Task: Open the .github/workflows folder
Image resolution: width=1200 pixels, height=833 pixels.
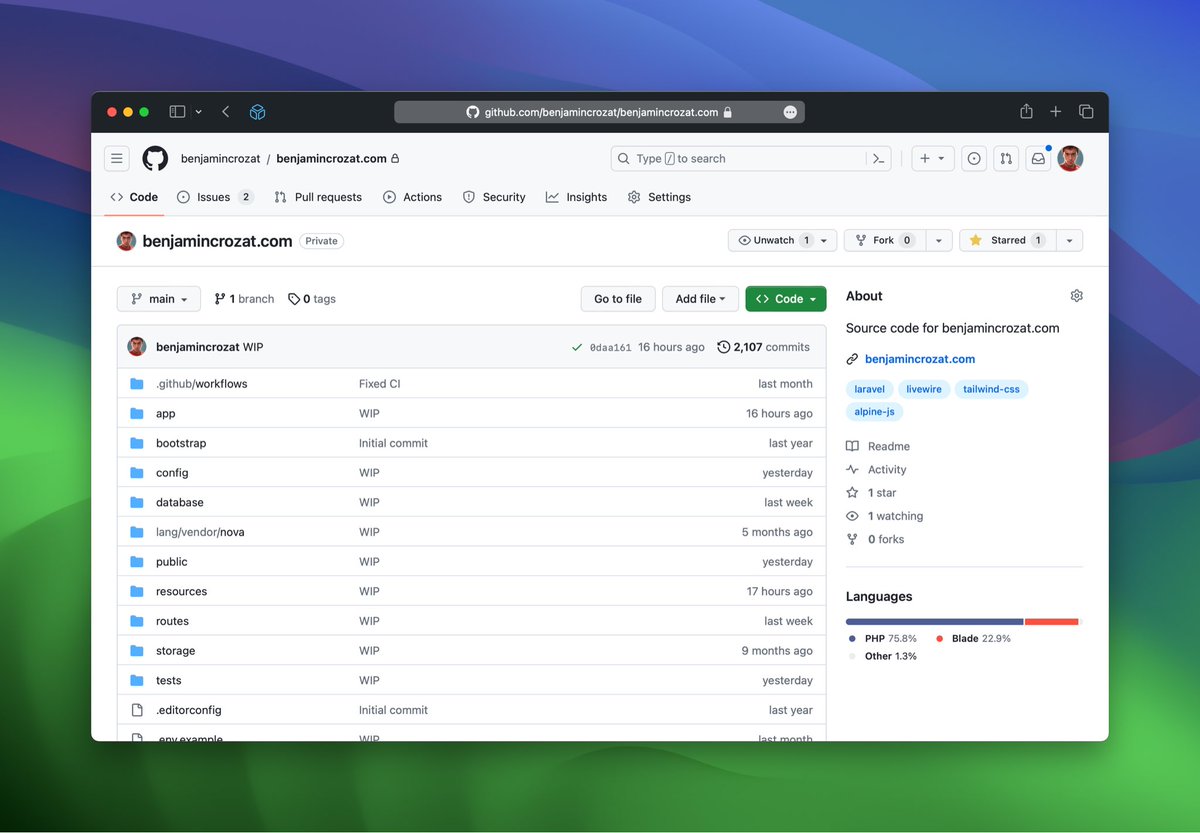Action: (x=201, y=384)
